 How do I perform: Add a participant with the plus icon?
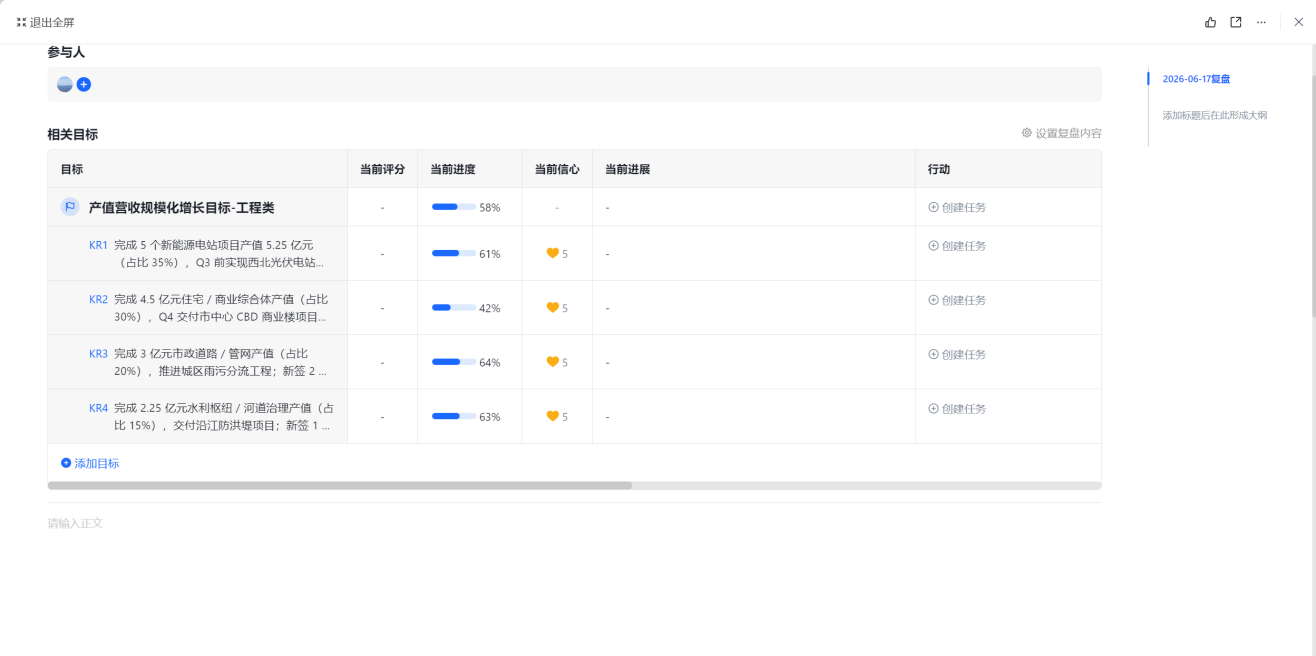click(x=84, y=84)
